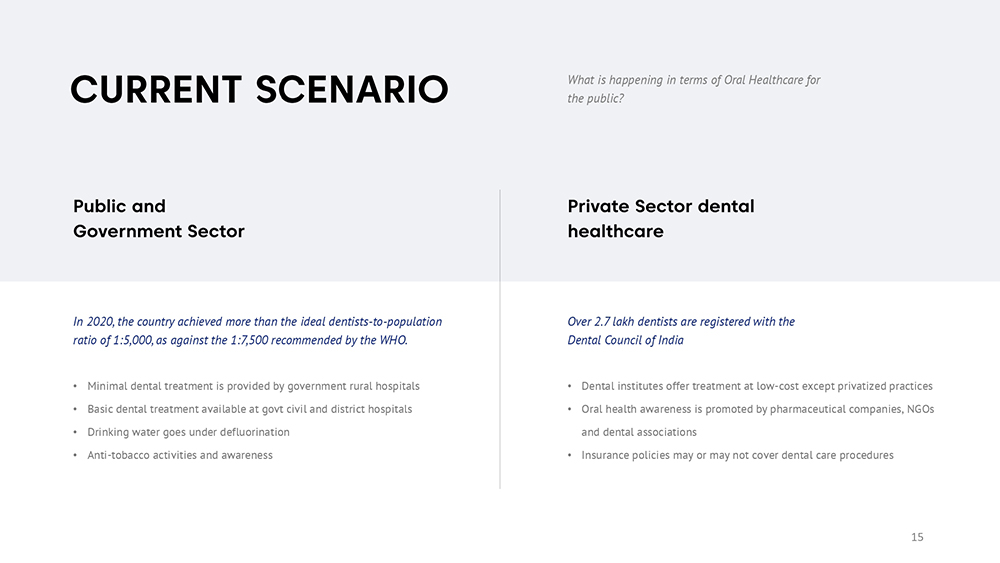Click the 'Public and' heading line
Image resolution: width=1000 pixels, height=563 pixels.
[119, 206]
